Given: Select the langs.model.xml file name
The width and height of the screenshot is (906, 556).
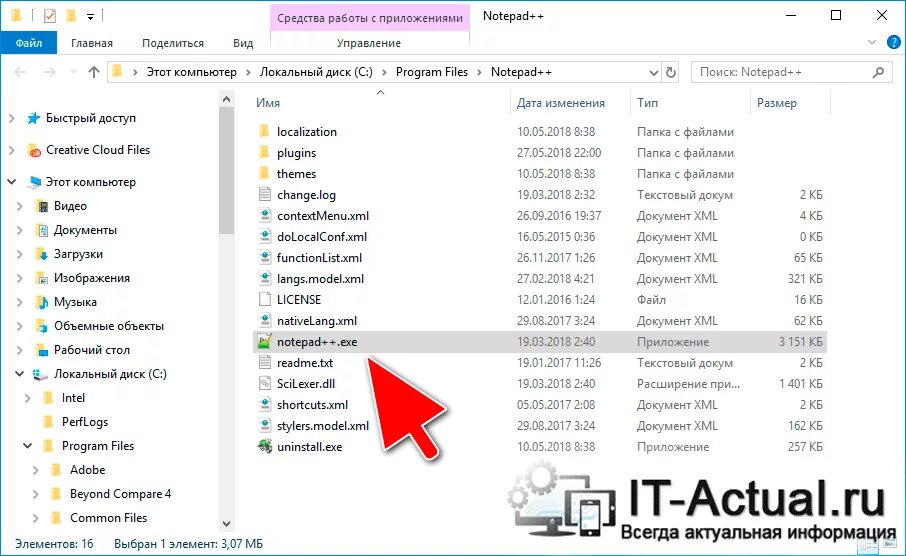Looking at the screenshot, I should tap(321, 279).
